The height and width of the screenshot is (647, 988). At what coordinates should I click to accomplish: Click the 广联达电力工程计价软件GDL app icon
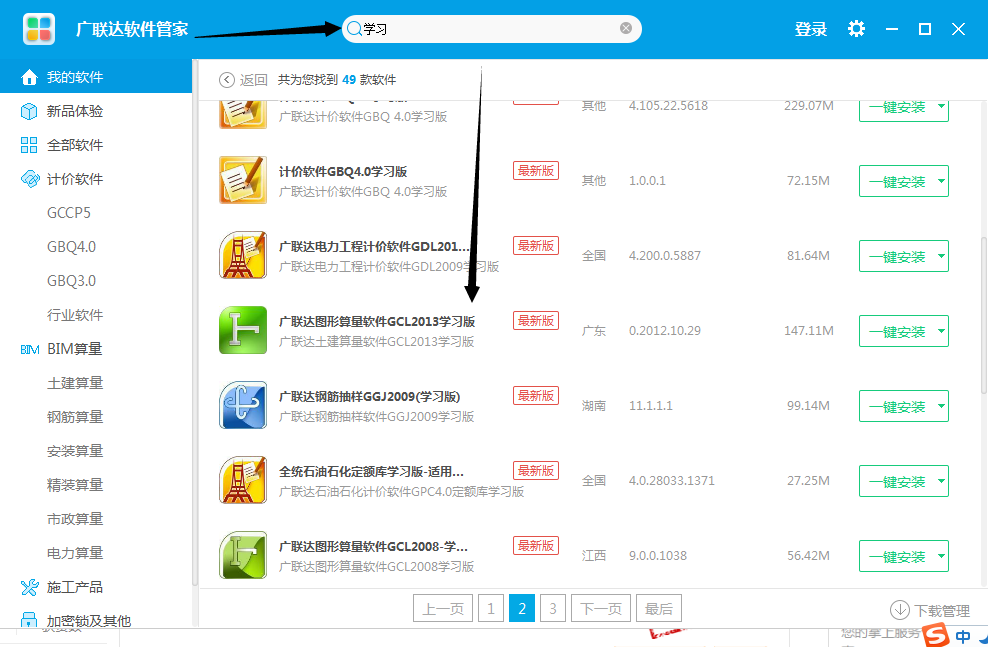coord(243,255)
